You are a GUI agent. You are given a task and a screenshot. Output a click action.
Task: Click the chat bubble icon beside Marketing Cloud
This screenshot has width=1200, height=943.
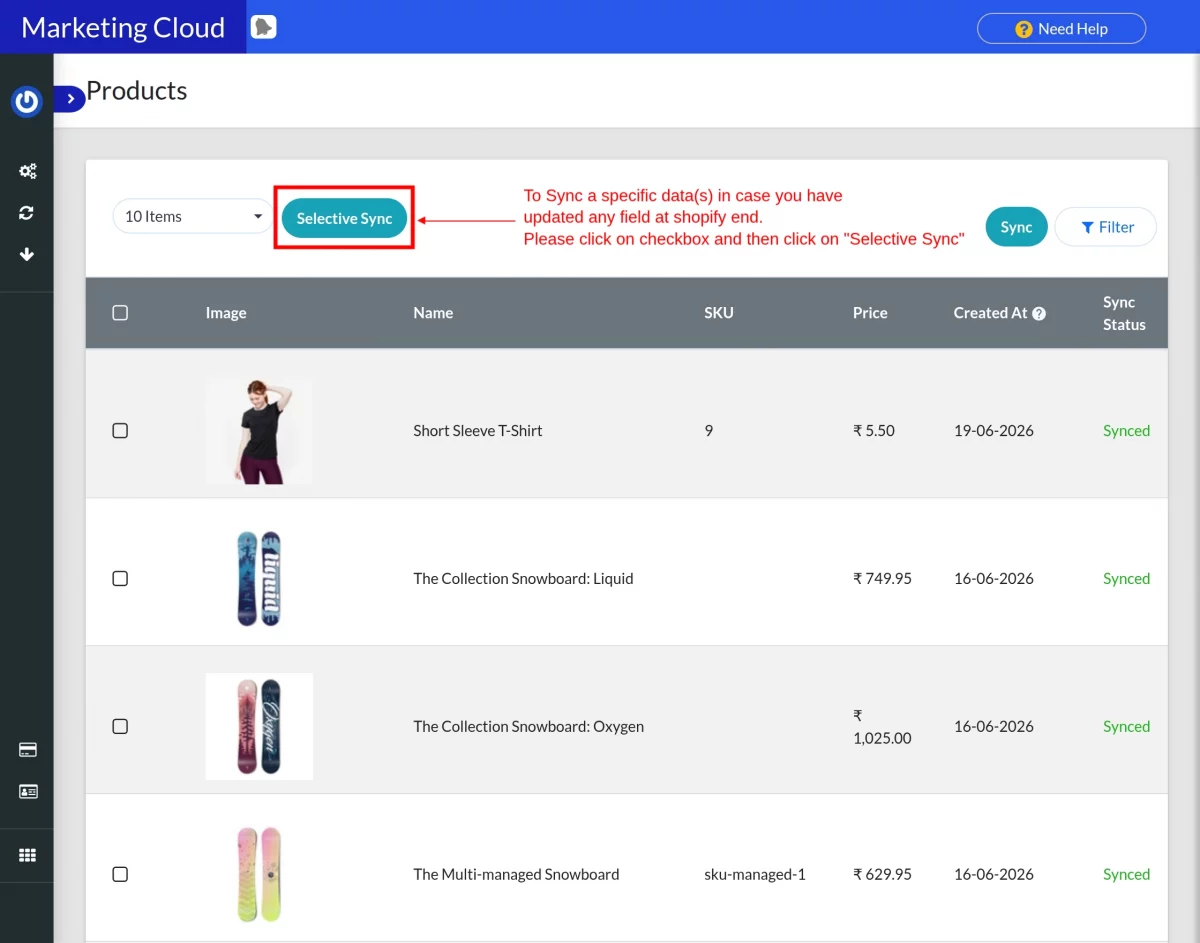[263, 27]
